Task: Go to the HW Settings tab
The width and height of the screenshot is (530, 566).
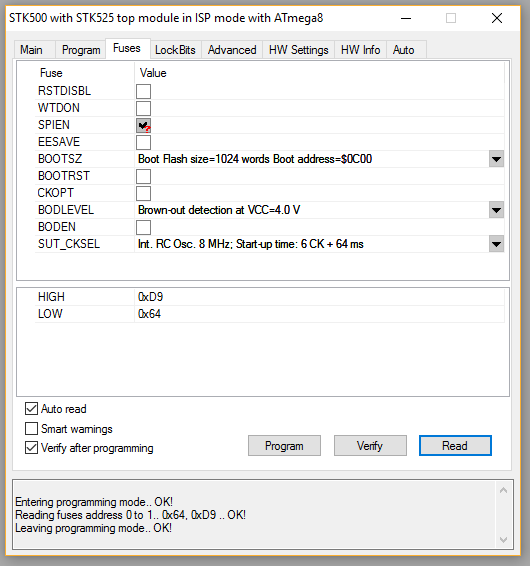Action: 299,50
